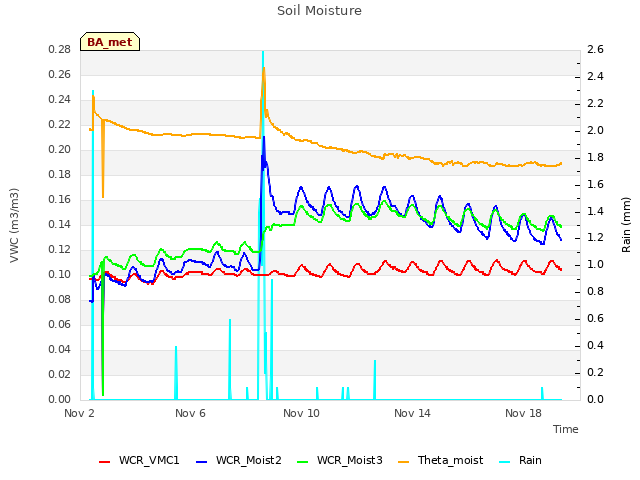The width and height of the screenshot is (640, 480).
Task: Click the 2.6 rain axis value
Action: pos(595,50)
